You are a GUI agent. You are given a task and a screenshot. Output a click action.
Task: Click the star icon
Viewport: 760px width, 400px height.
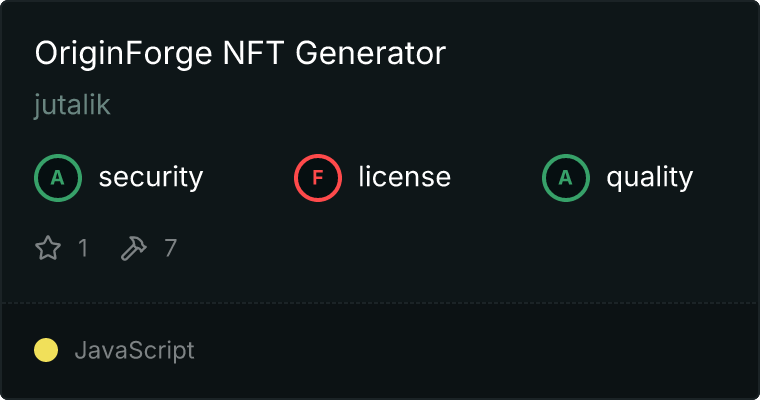[48, 248]
